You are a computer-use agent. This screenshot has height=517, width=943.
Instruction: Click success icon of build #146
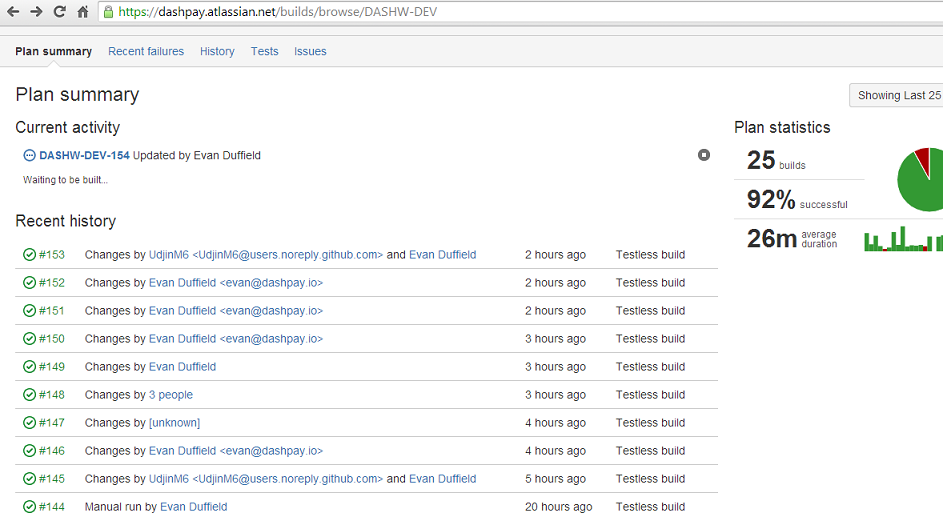pos(29,451)
